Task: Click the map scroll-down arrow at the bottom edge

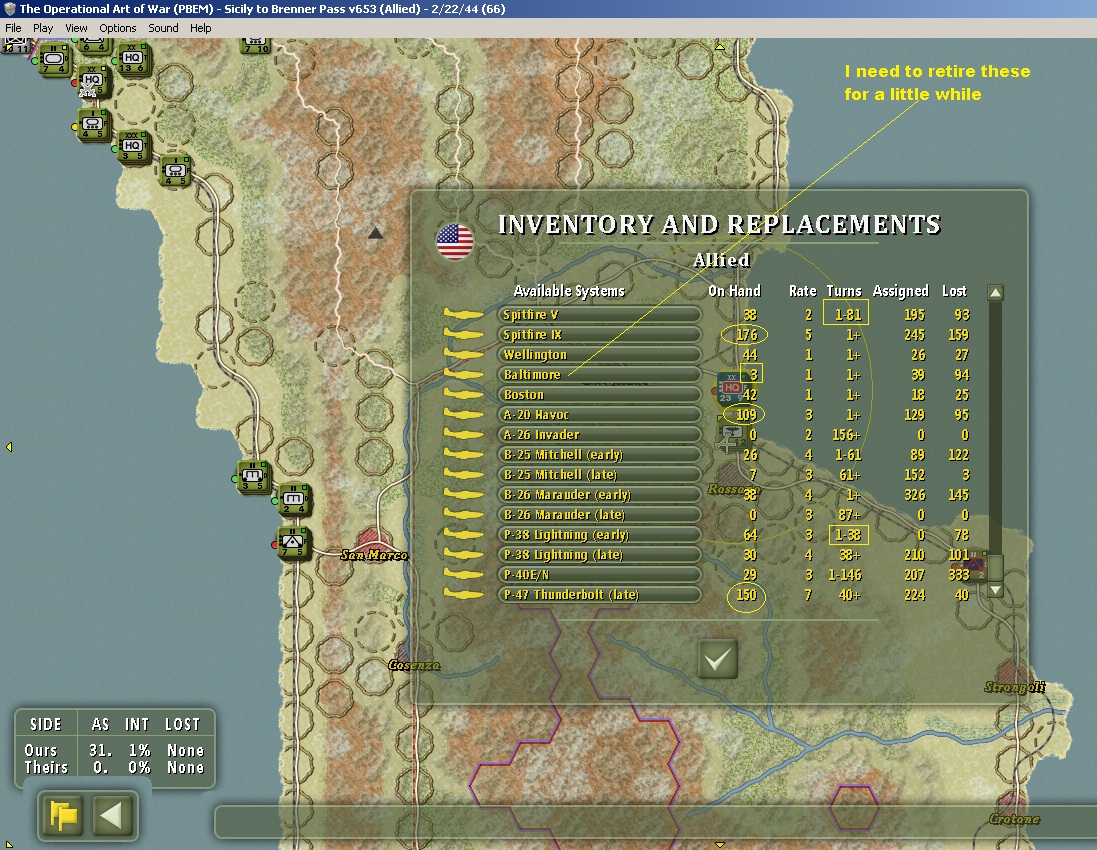Action: click(x=720, y=845)
